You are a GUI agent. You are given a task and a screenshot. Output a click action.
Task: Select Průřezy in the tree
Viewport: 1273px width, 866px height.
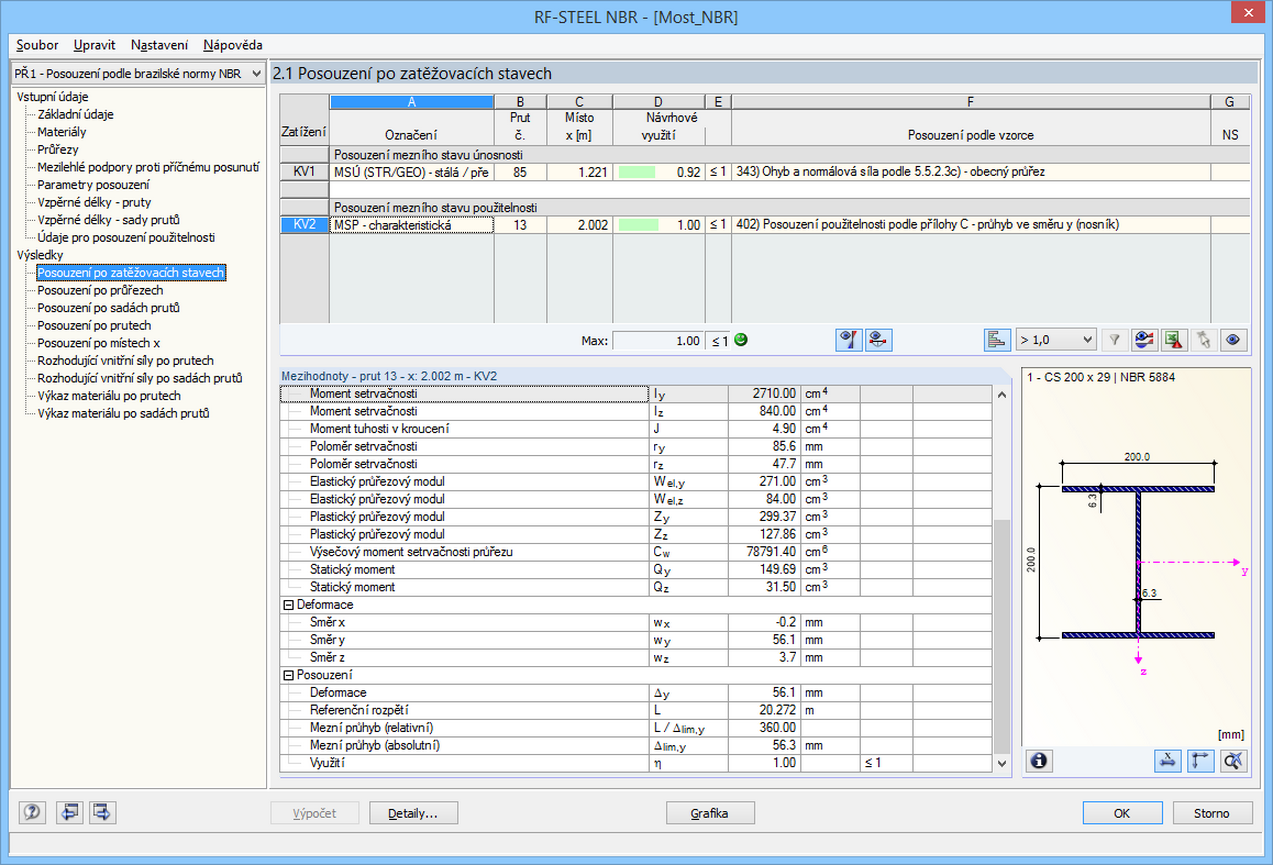pos(57,149)
